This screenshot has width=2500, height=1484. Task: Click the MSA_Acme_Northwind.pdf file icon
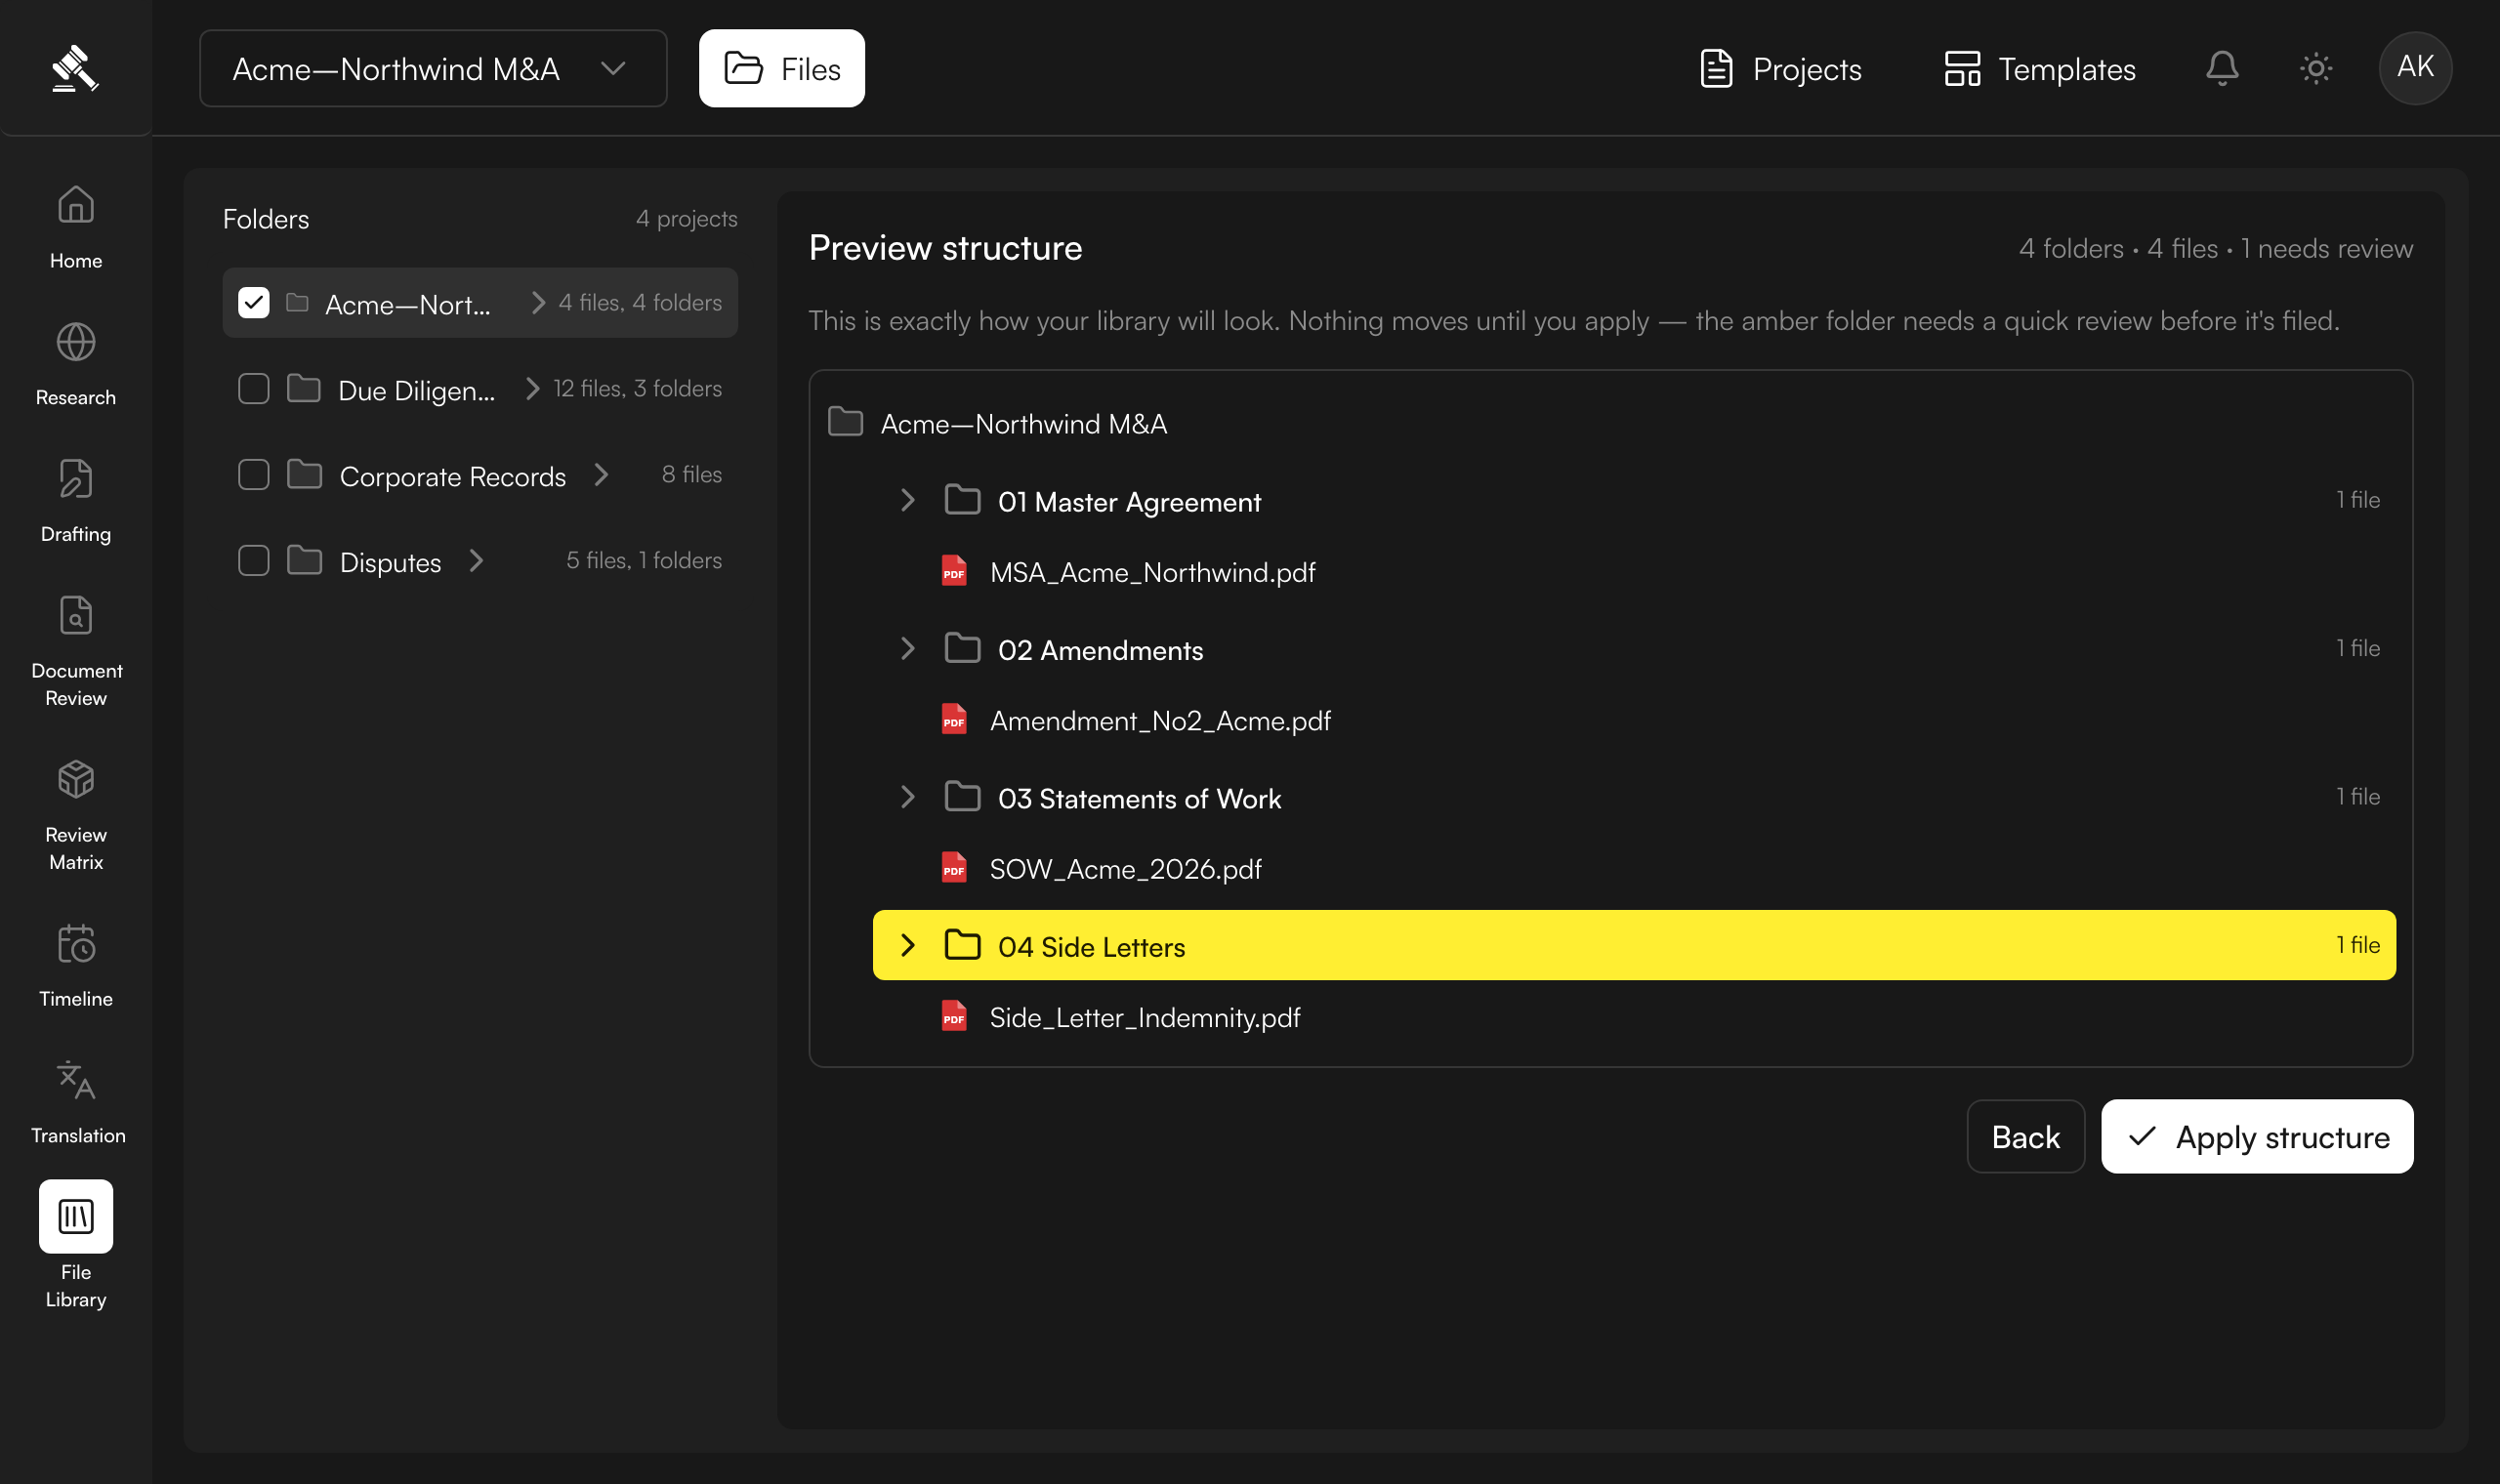954,571
